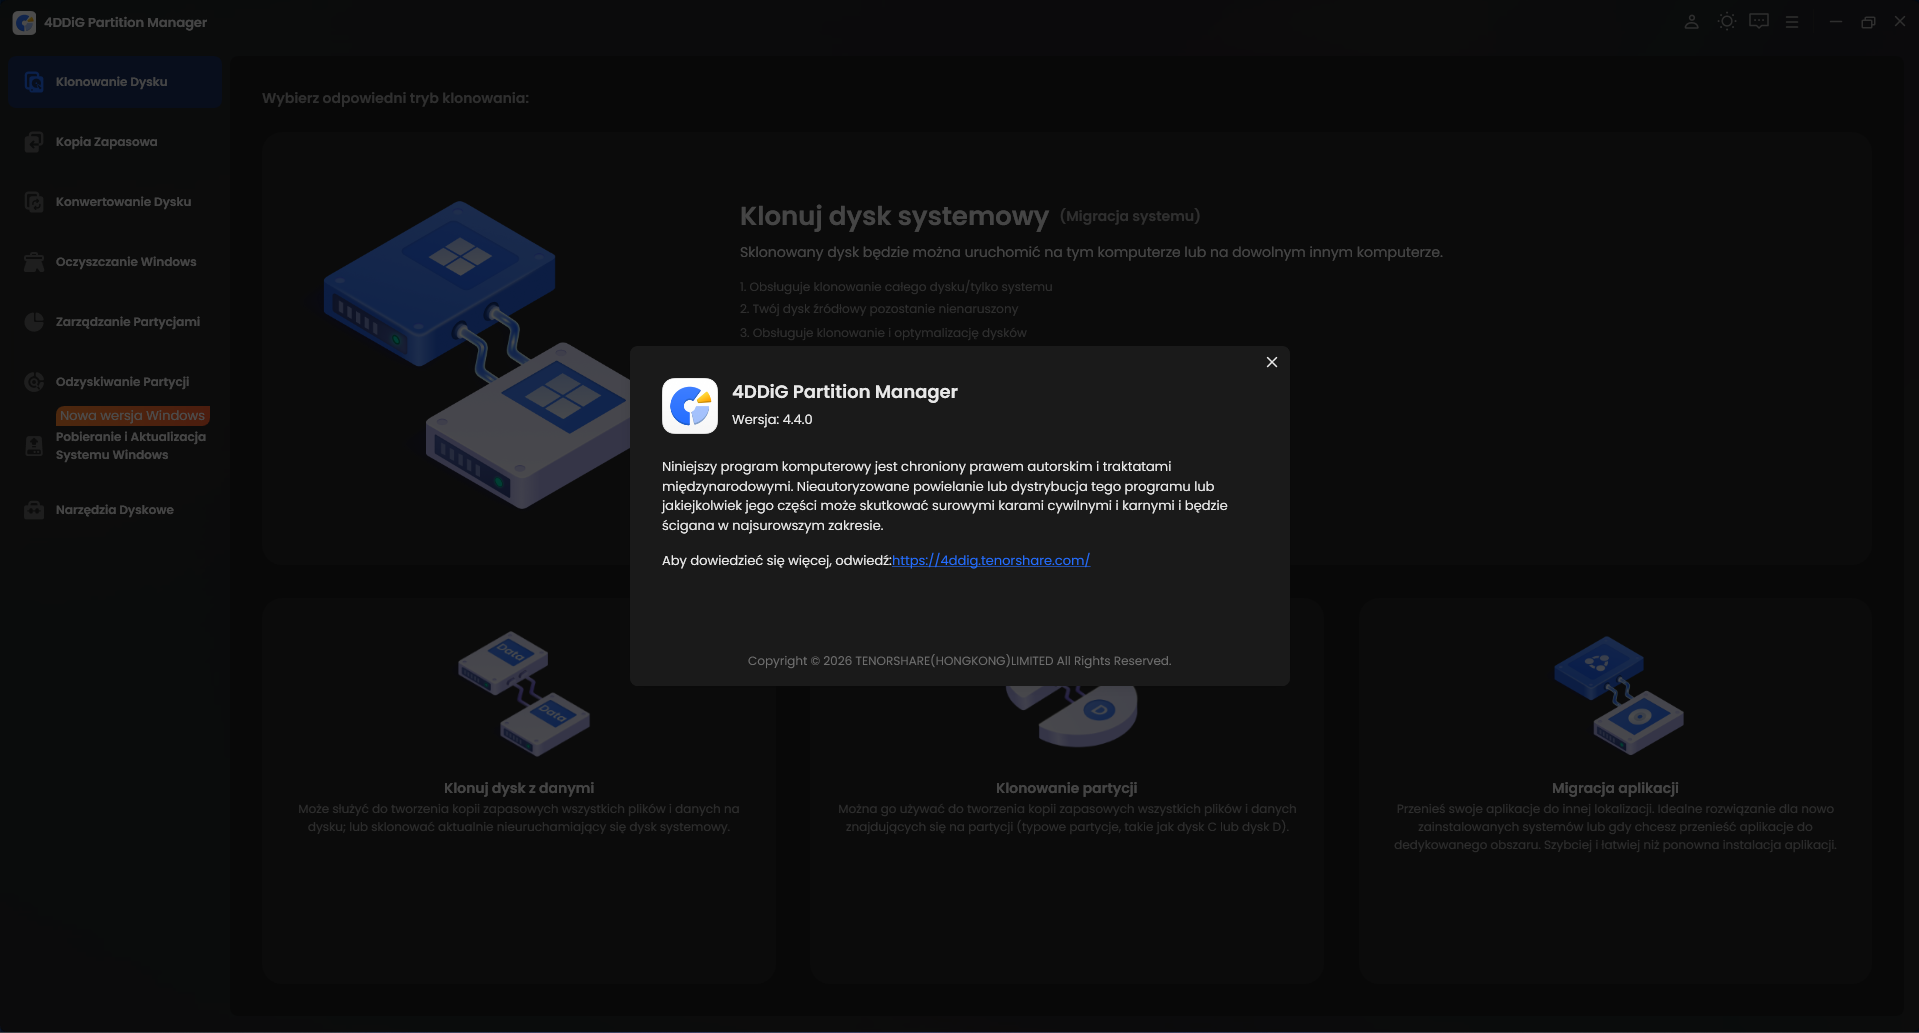Open the hamburger menu in title bar

(1792, 22)
